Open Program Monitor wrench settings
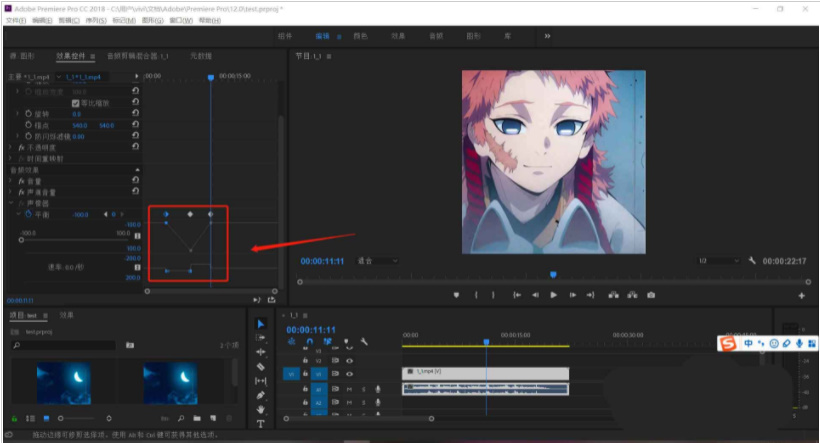This screenshot has width=820, height=443. [752, 261]
